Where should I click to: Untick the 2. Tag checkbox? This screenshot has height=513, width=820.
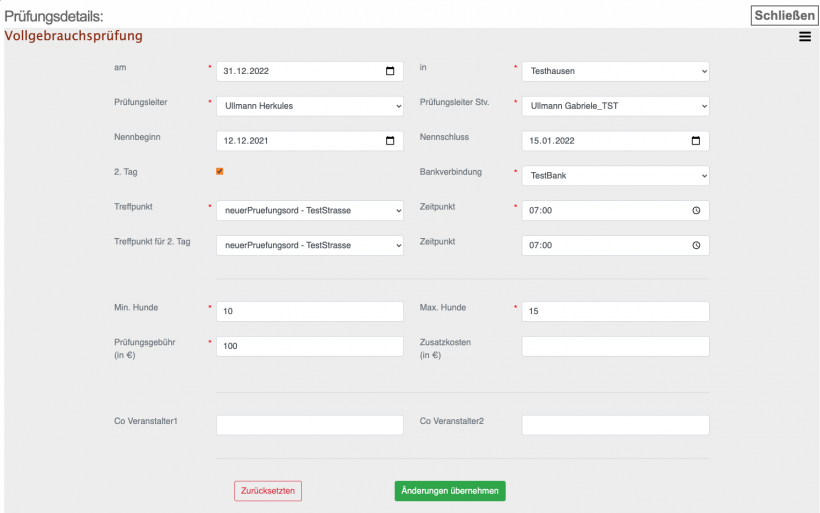pos(220,171)
